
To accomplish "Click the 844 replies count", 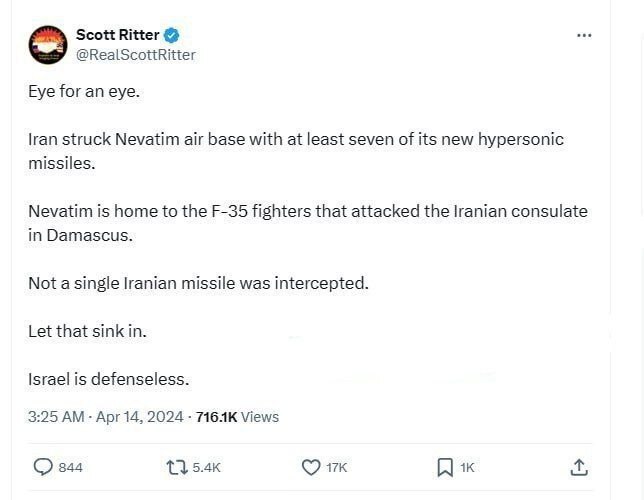I will pos(71,468).
